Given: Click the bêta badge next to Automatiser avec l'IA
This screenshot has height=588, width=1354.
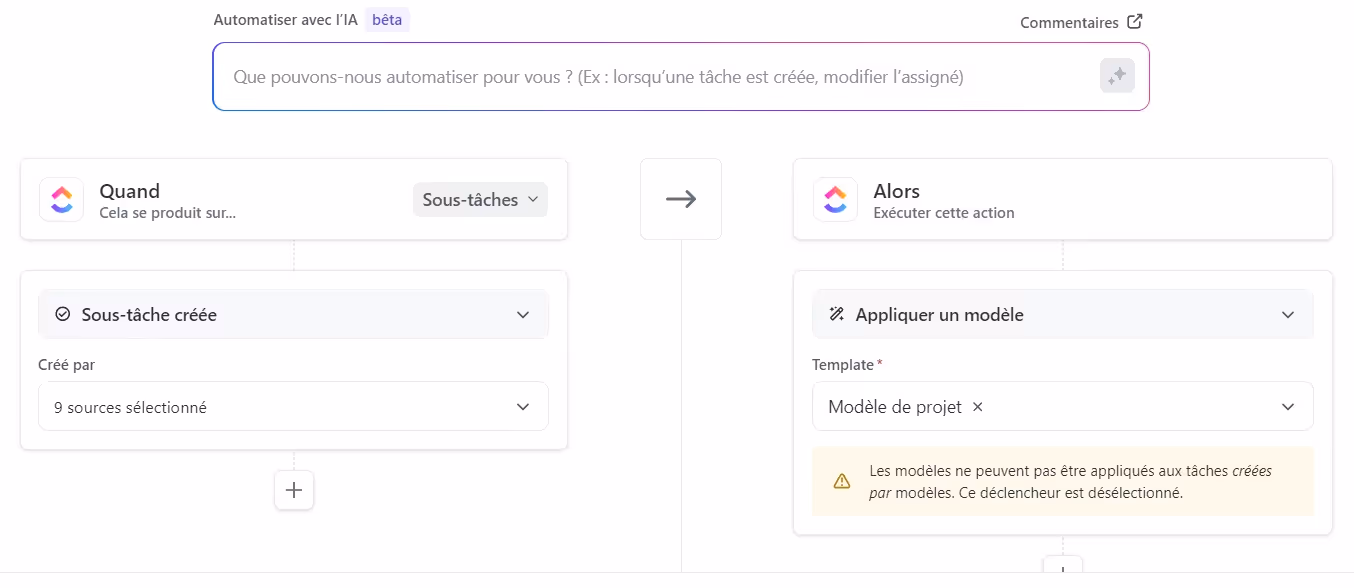Looking at the screenshot, I should (x=387, y=19).
